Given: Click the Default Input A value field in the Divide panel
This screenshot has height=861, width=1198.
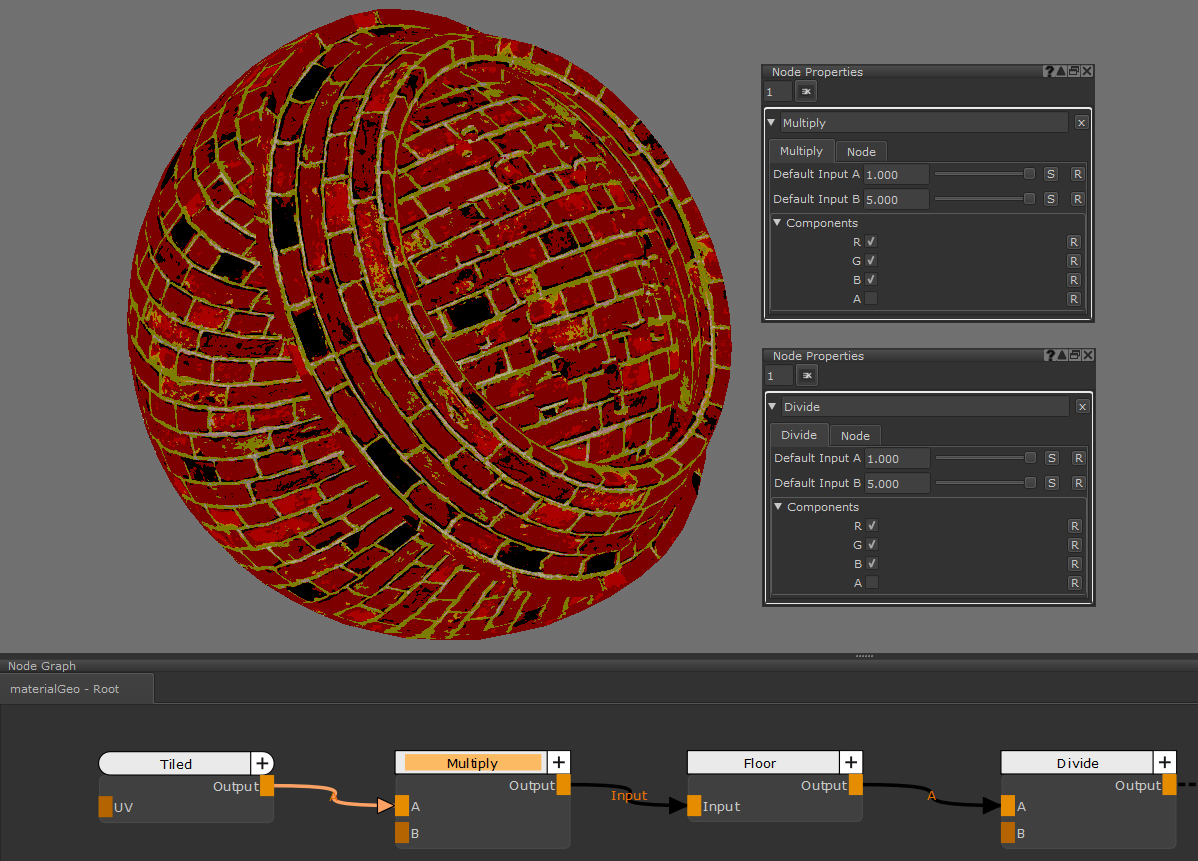Looking at the screenshot, I should click(897, 459).
